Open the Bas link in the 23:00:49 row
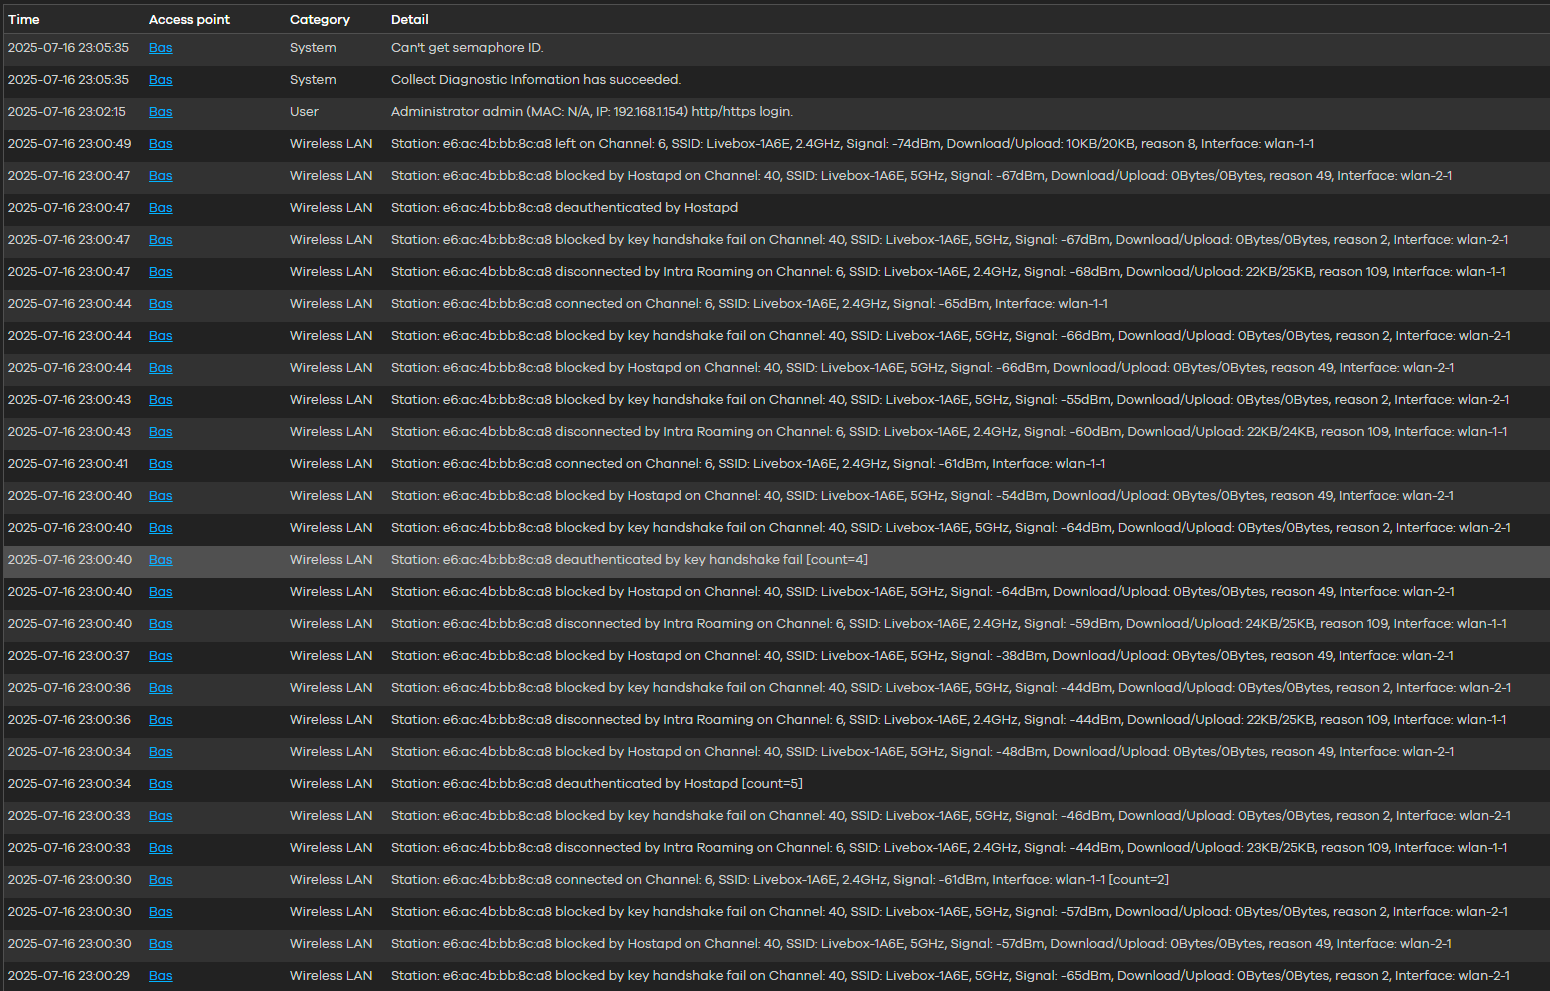Screen dimensions: 1550x991 161,143
